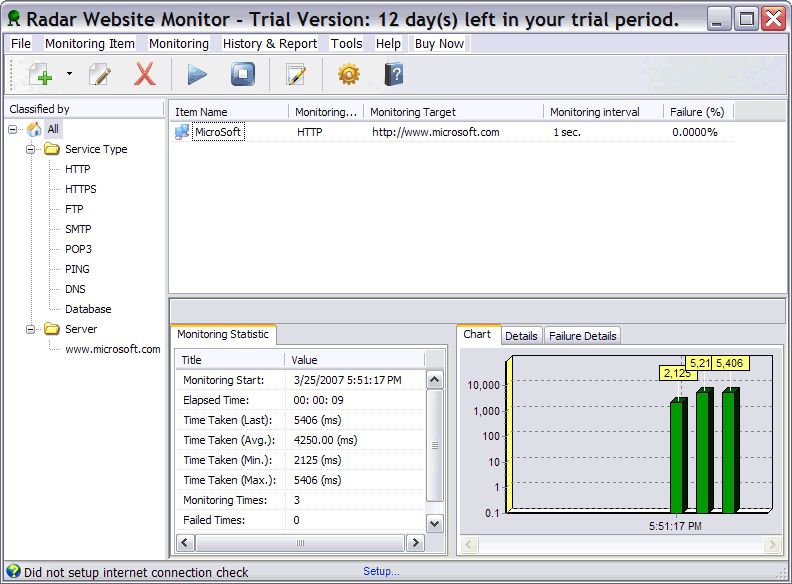Select the MicroSoft monitoring item row

coord(218,132)
